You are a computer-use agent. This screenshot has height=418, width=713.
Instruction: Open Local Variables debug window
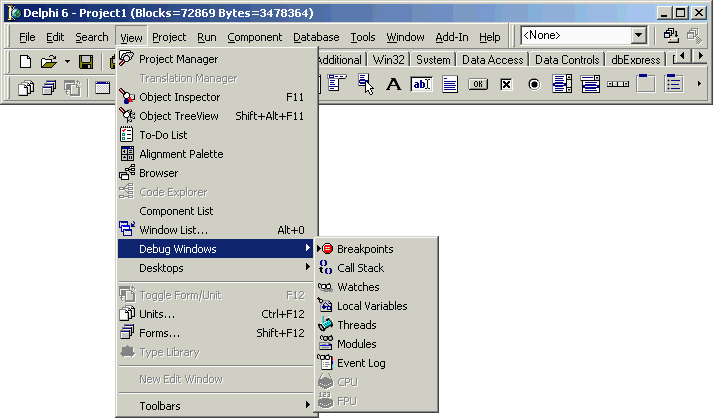pos(377,306)
